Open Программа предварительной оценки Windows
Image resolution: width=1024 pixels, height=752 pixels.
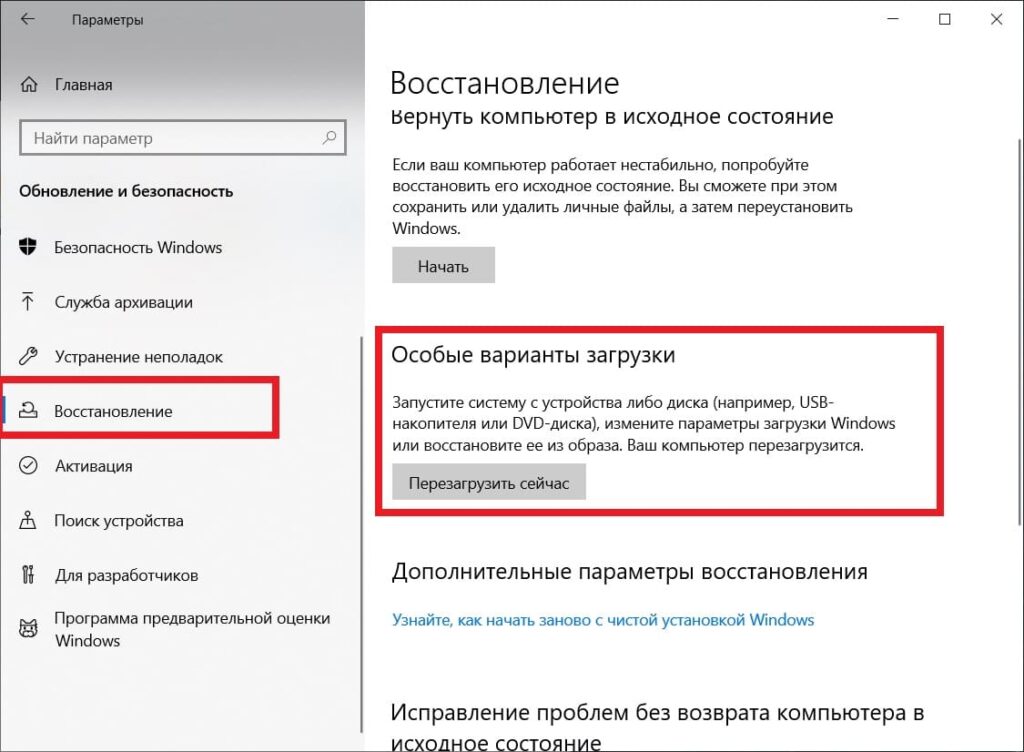[192, 629]
